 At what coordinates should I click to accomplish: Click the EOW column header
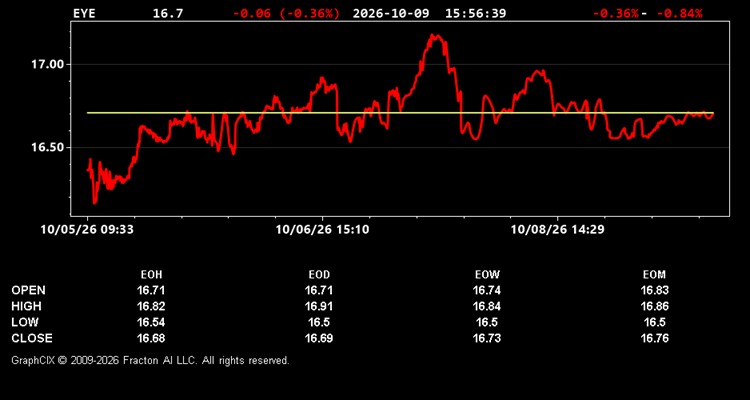[x=487, y=275]
